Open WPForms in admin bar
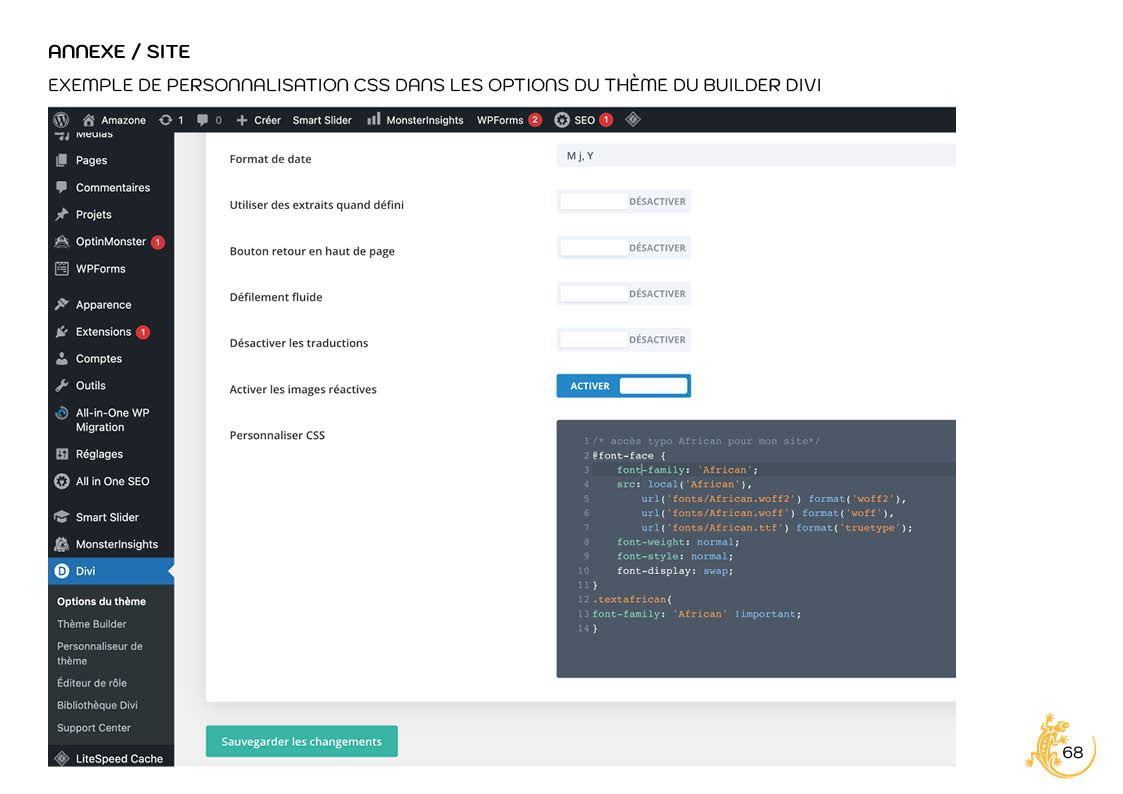 coord(500,120)
